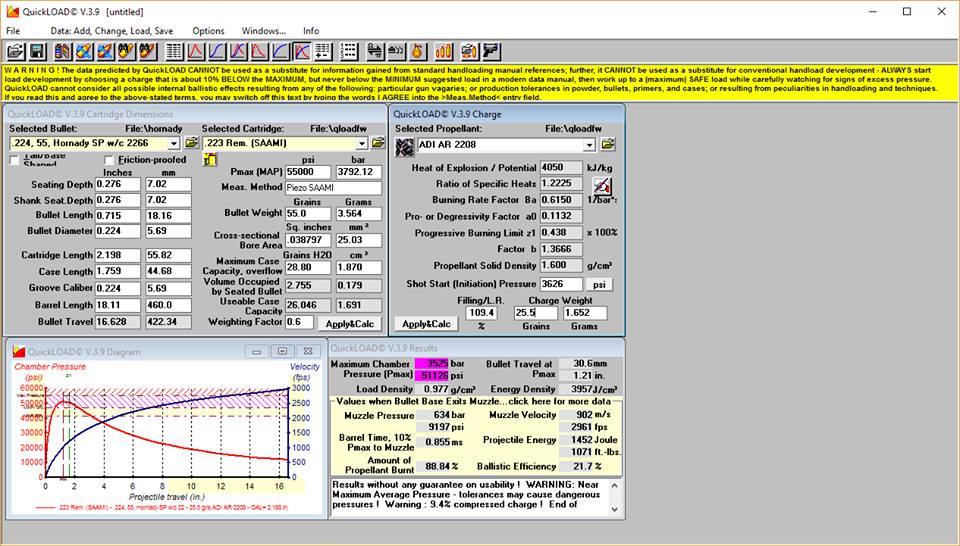Click 'Values when Bullet Base Exits Muzzle' link
This screenshot has height=546, width=960.
coord(473,402)
